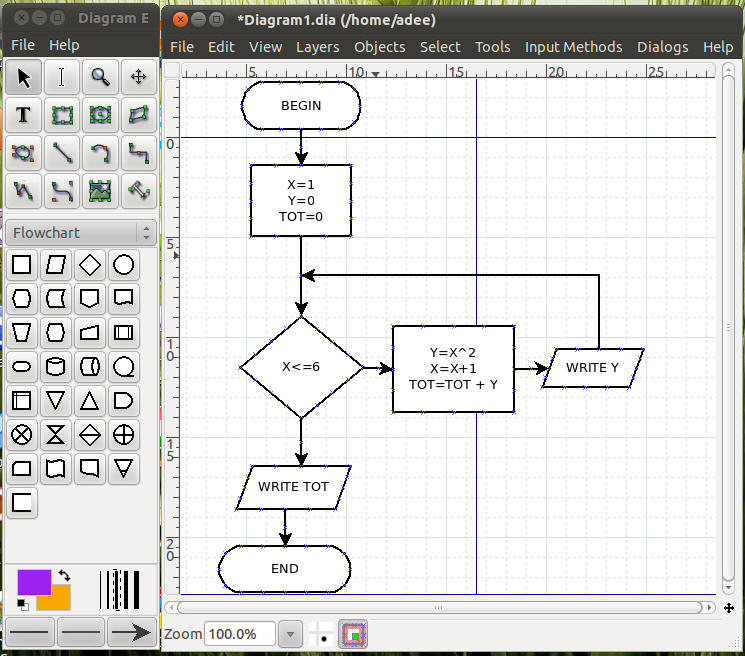Image resolution: width=745 pixels, height=656 pixels.
Task: Open the Select menu
Action: (440, 47)
